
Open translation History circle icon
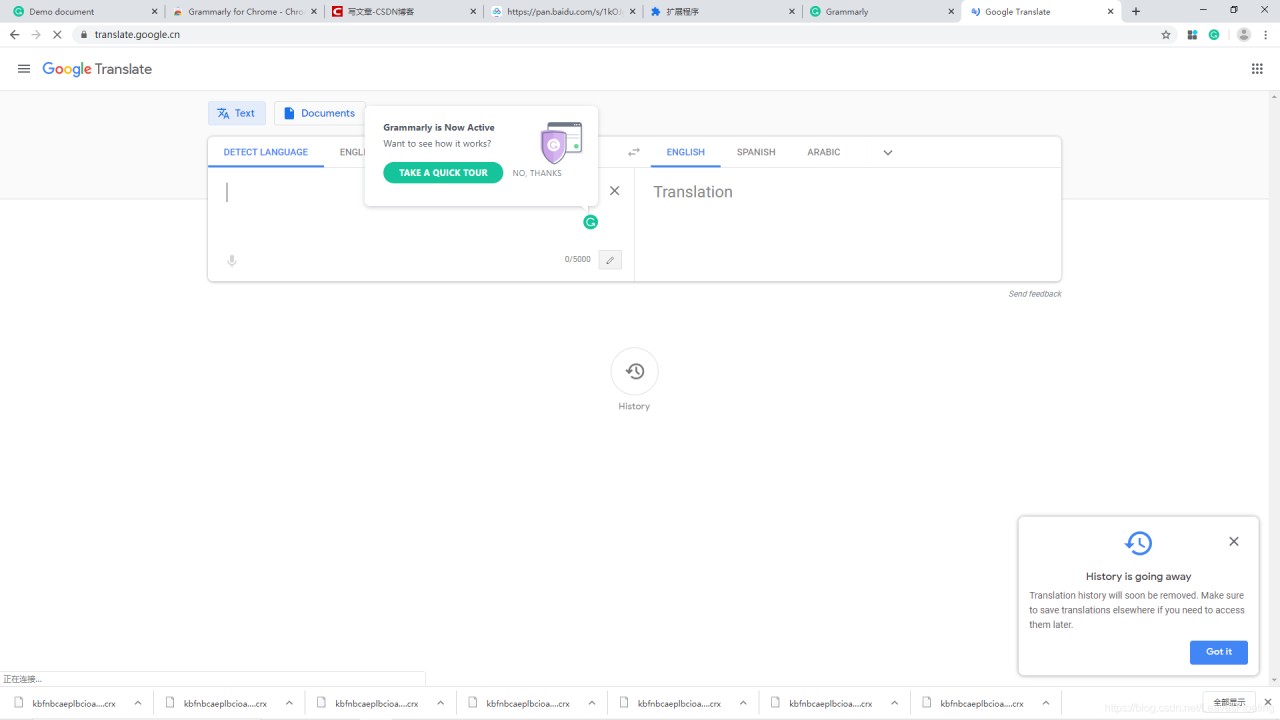[635, 371]
